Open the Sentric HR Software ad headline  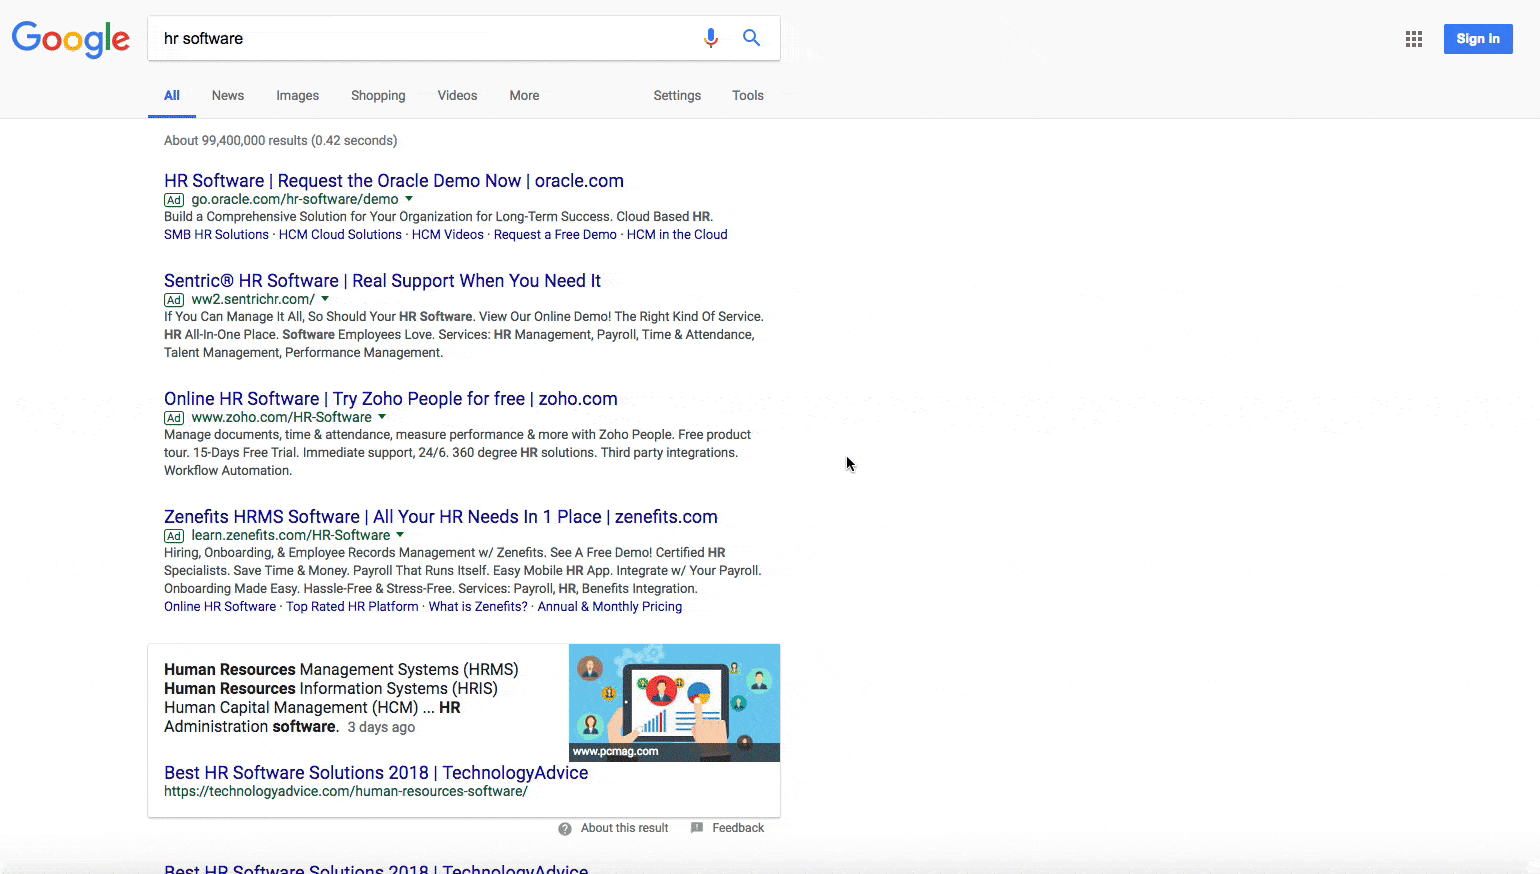pyautogui.click(x=382, y=281)
